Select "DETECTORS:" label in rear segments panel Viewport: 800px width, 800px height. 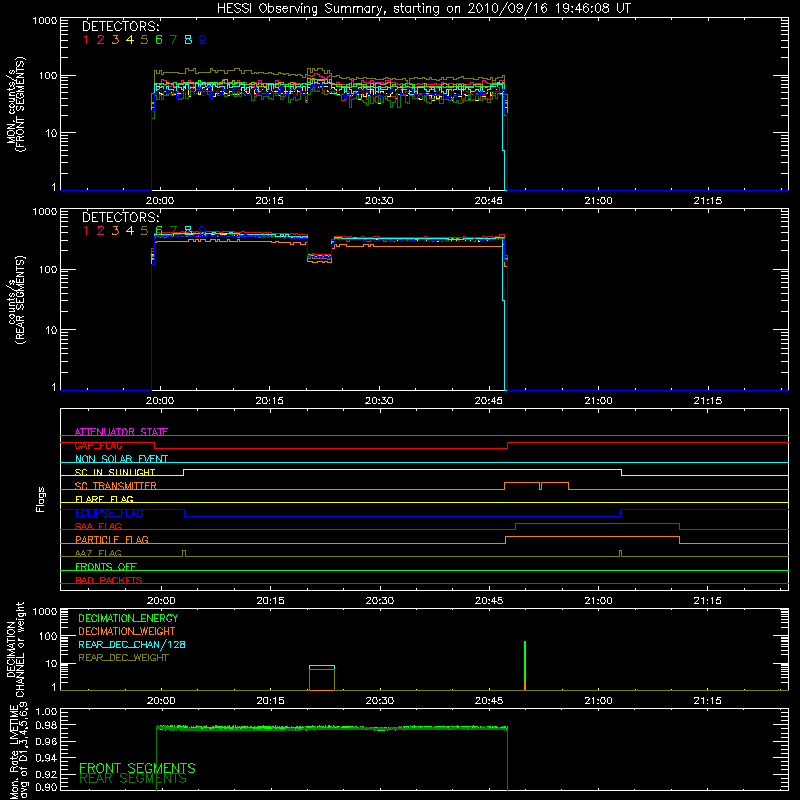coord(121,217)
